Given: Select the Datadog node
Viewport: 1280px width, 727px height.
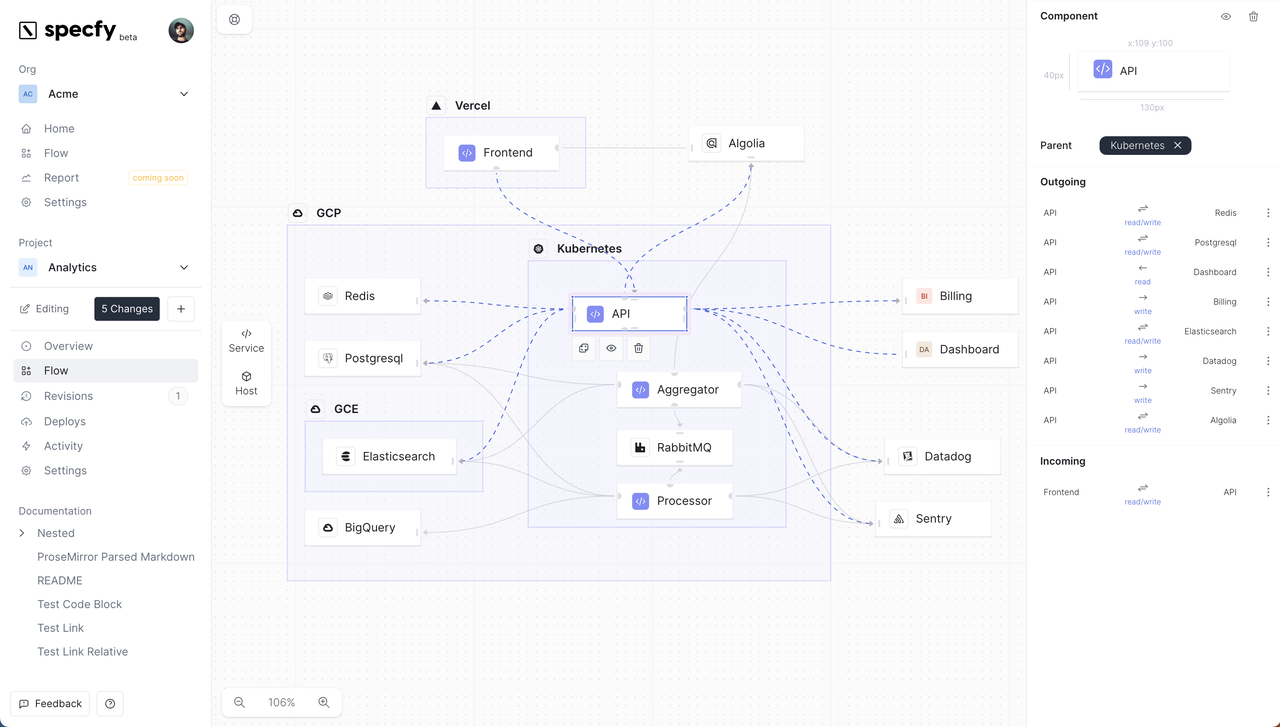Looking at the screenshot, I should (x=942, y=456).
